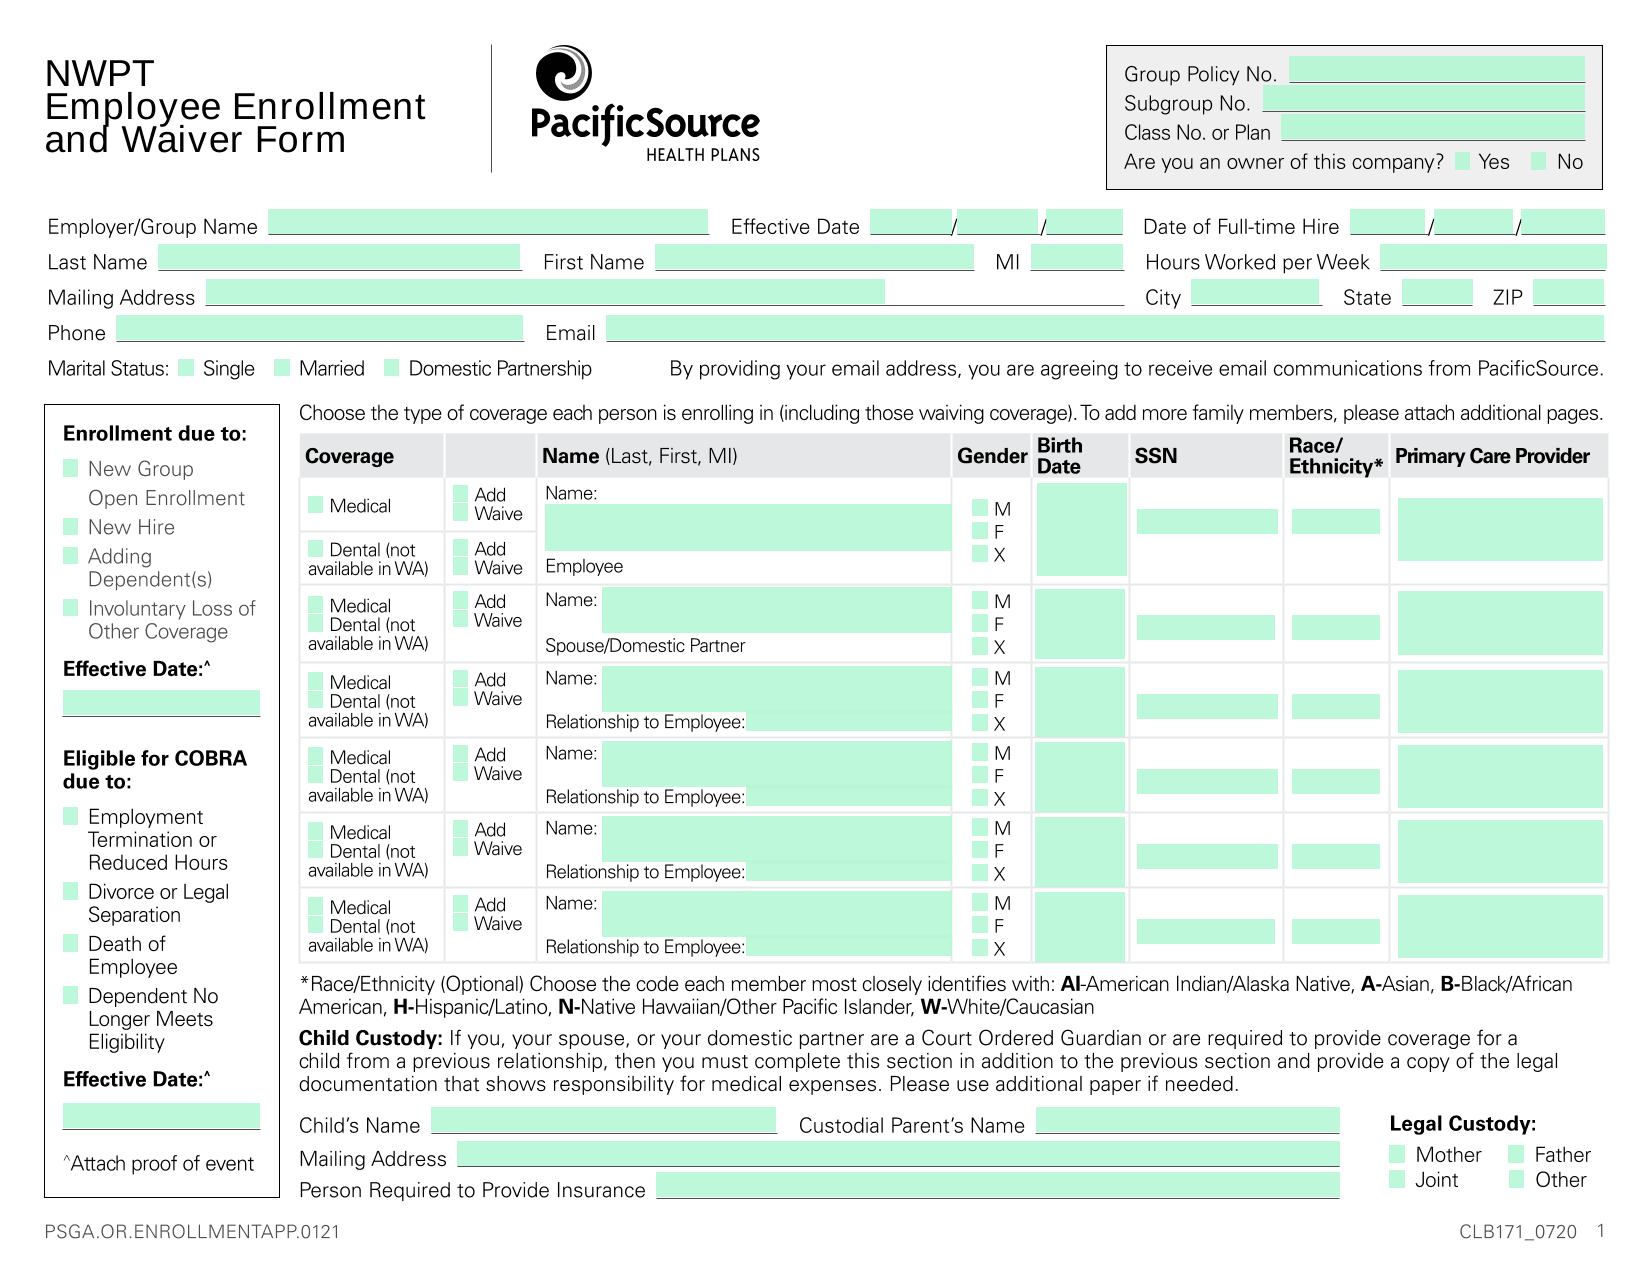Check Waive box in Employee Dental row

tap(461, 567)
